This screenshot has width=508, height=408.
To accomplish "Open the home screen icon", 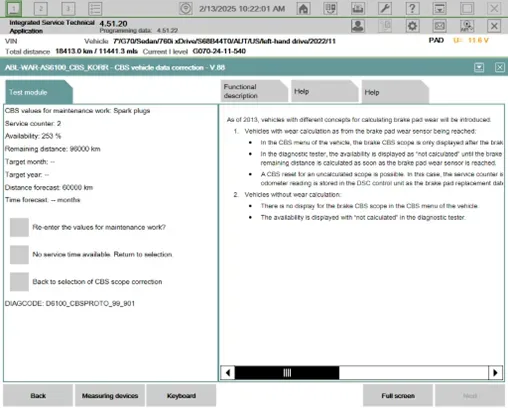I will 303,9.
